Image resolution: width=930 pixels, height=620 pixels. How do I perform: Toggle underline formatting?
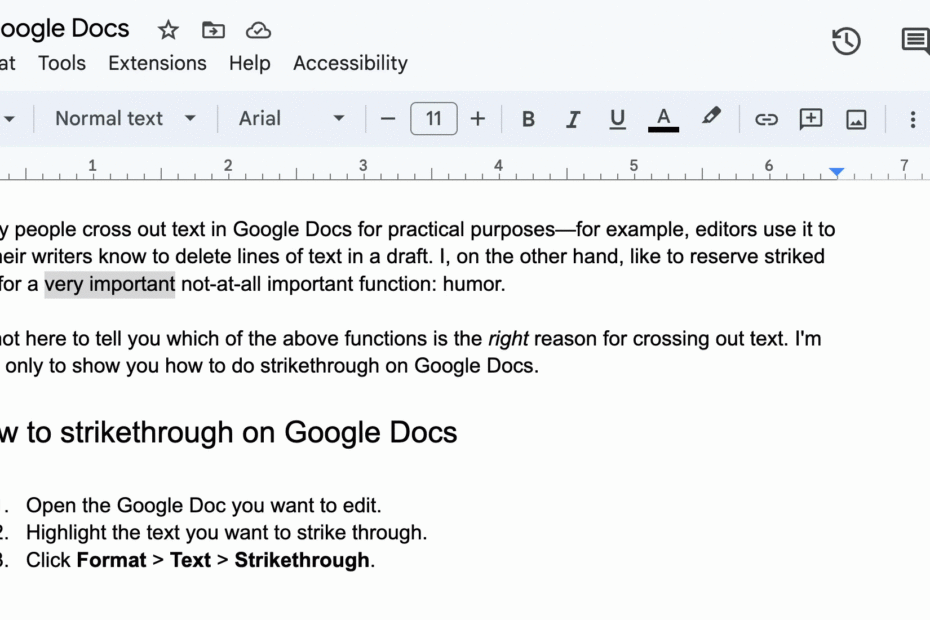click(617, 119)
